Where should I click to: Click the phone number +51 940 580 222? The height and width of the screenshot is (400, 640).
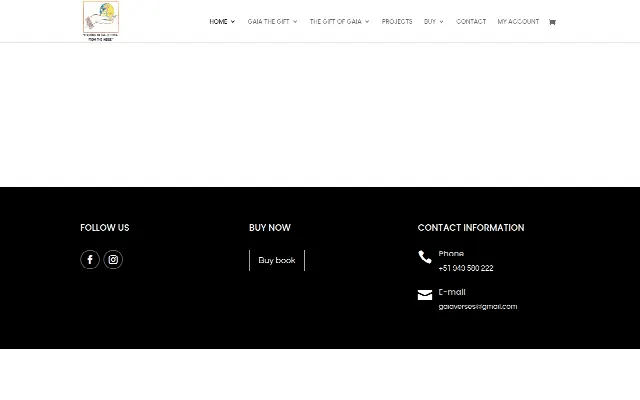tap(466, 268)
